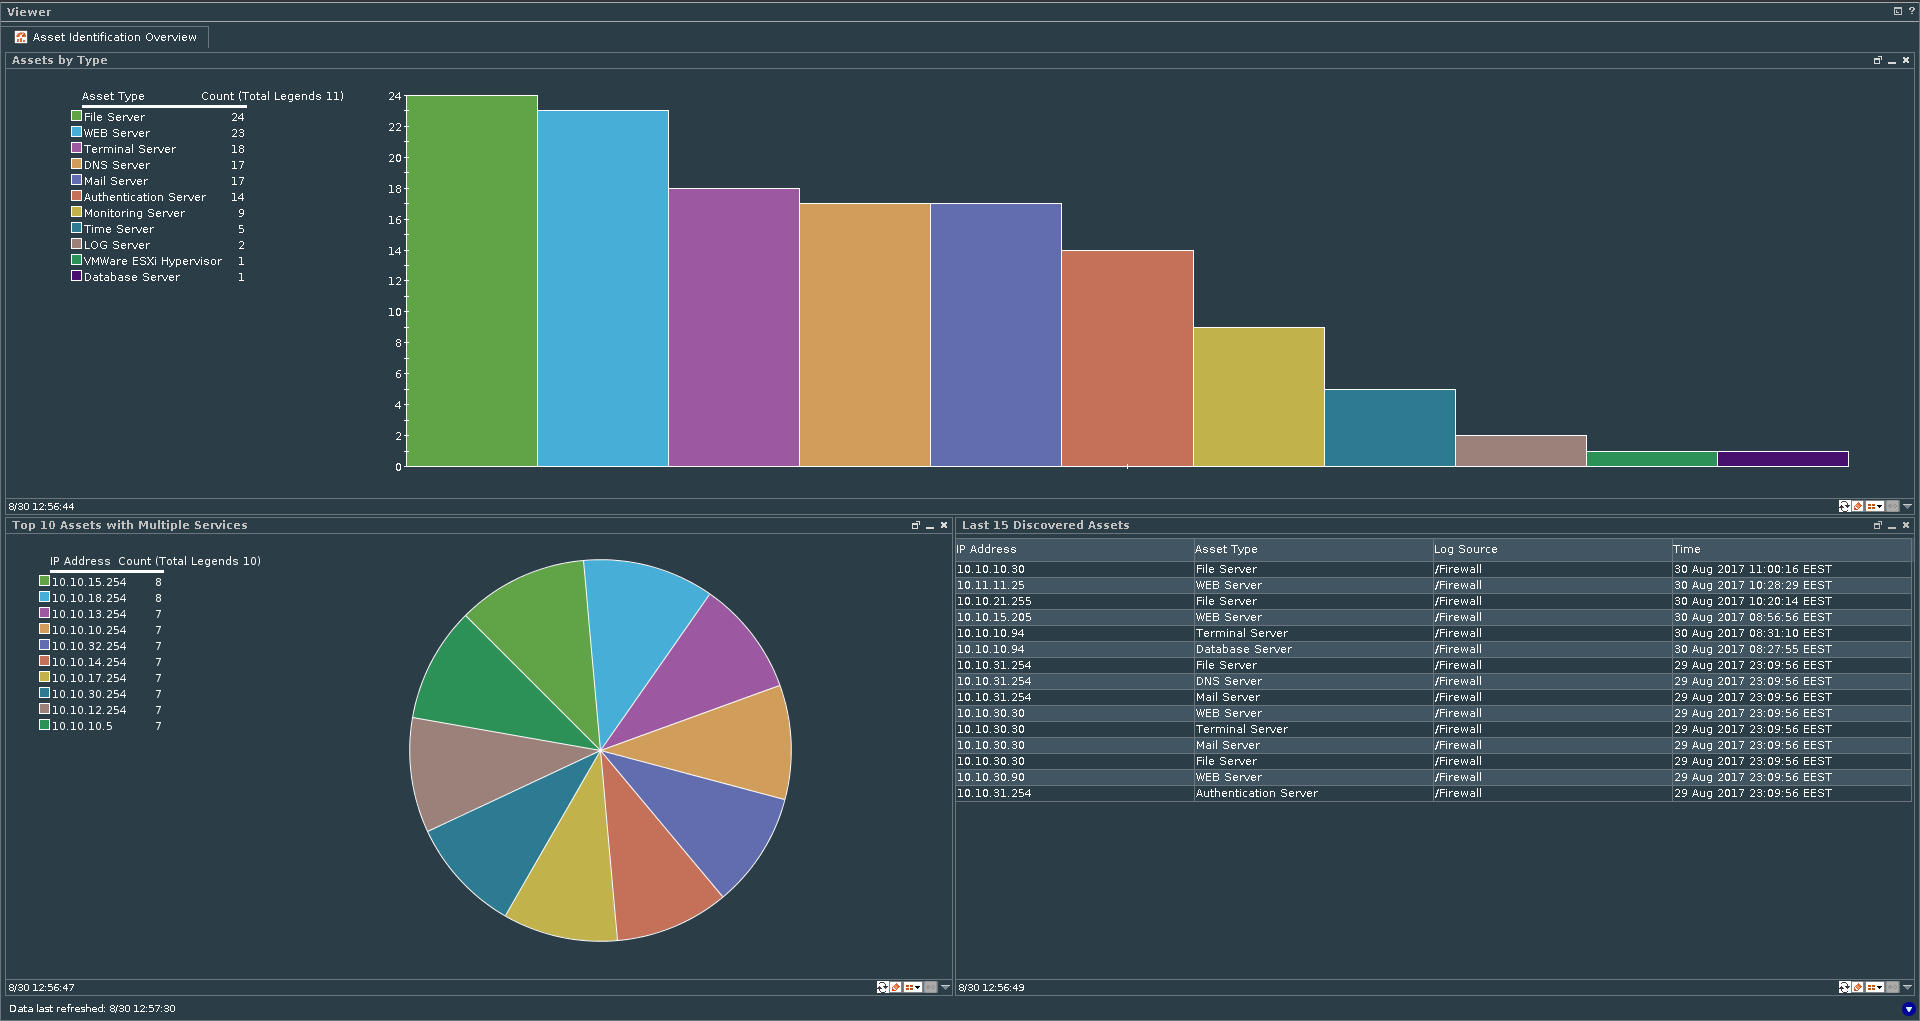Screen dimensions: 1920x1021
Task: Click the blue icon in bottom status bar
Action: (x=1908, y=1009)
